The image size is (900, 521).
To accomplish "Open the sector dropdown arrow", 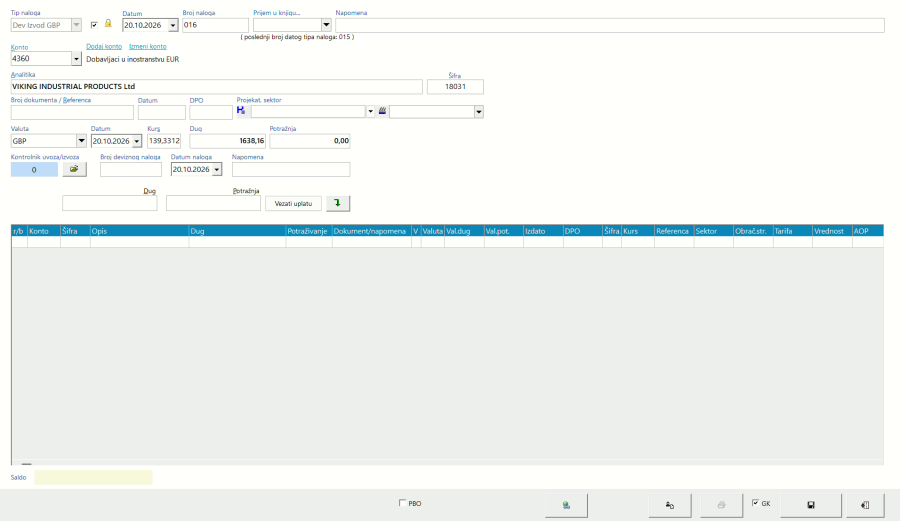I will point(479,111).
